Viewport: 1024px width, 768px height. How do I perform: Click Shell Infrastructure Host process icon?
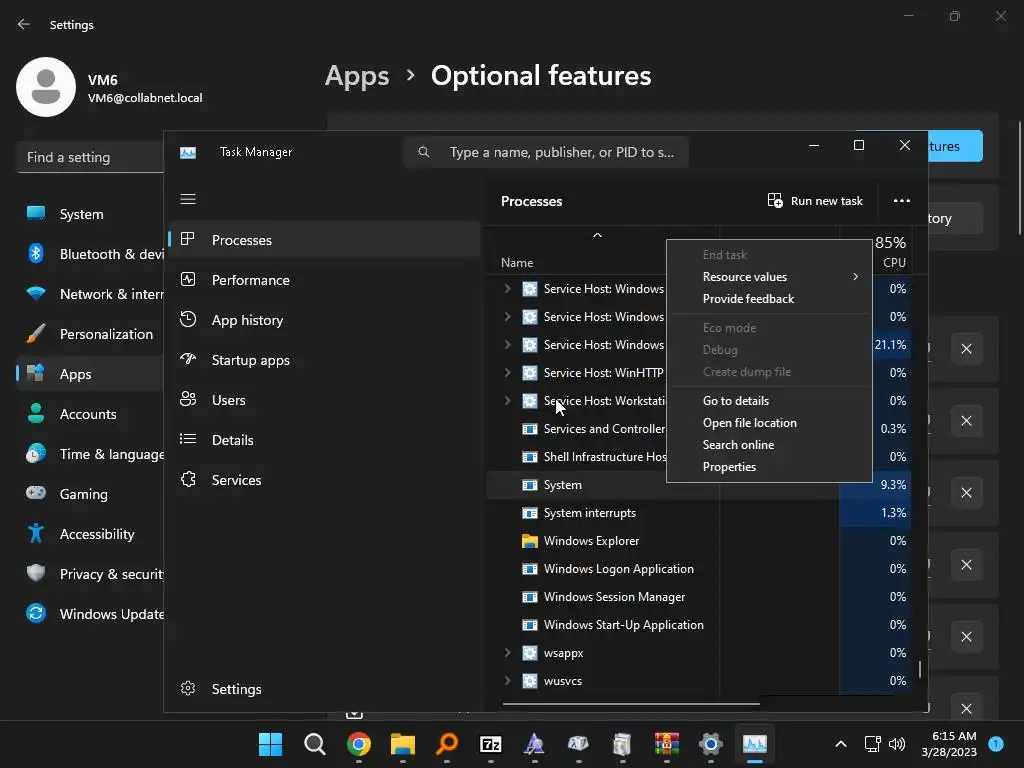530,456
